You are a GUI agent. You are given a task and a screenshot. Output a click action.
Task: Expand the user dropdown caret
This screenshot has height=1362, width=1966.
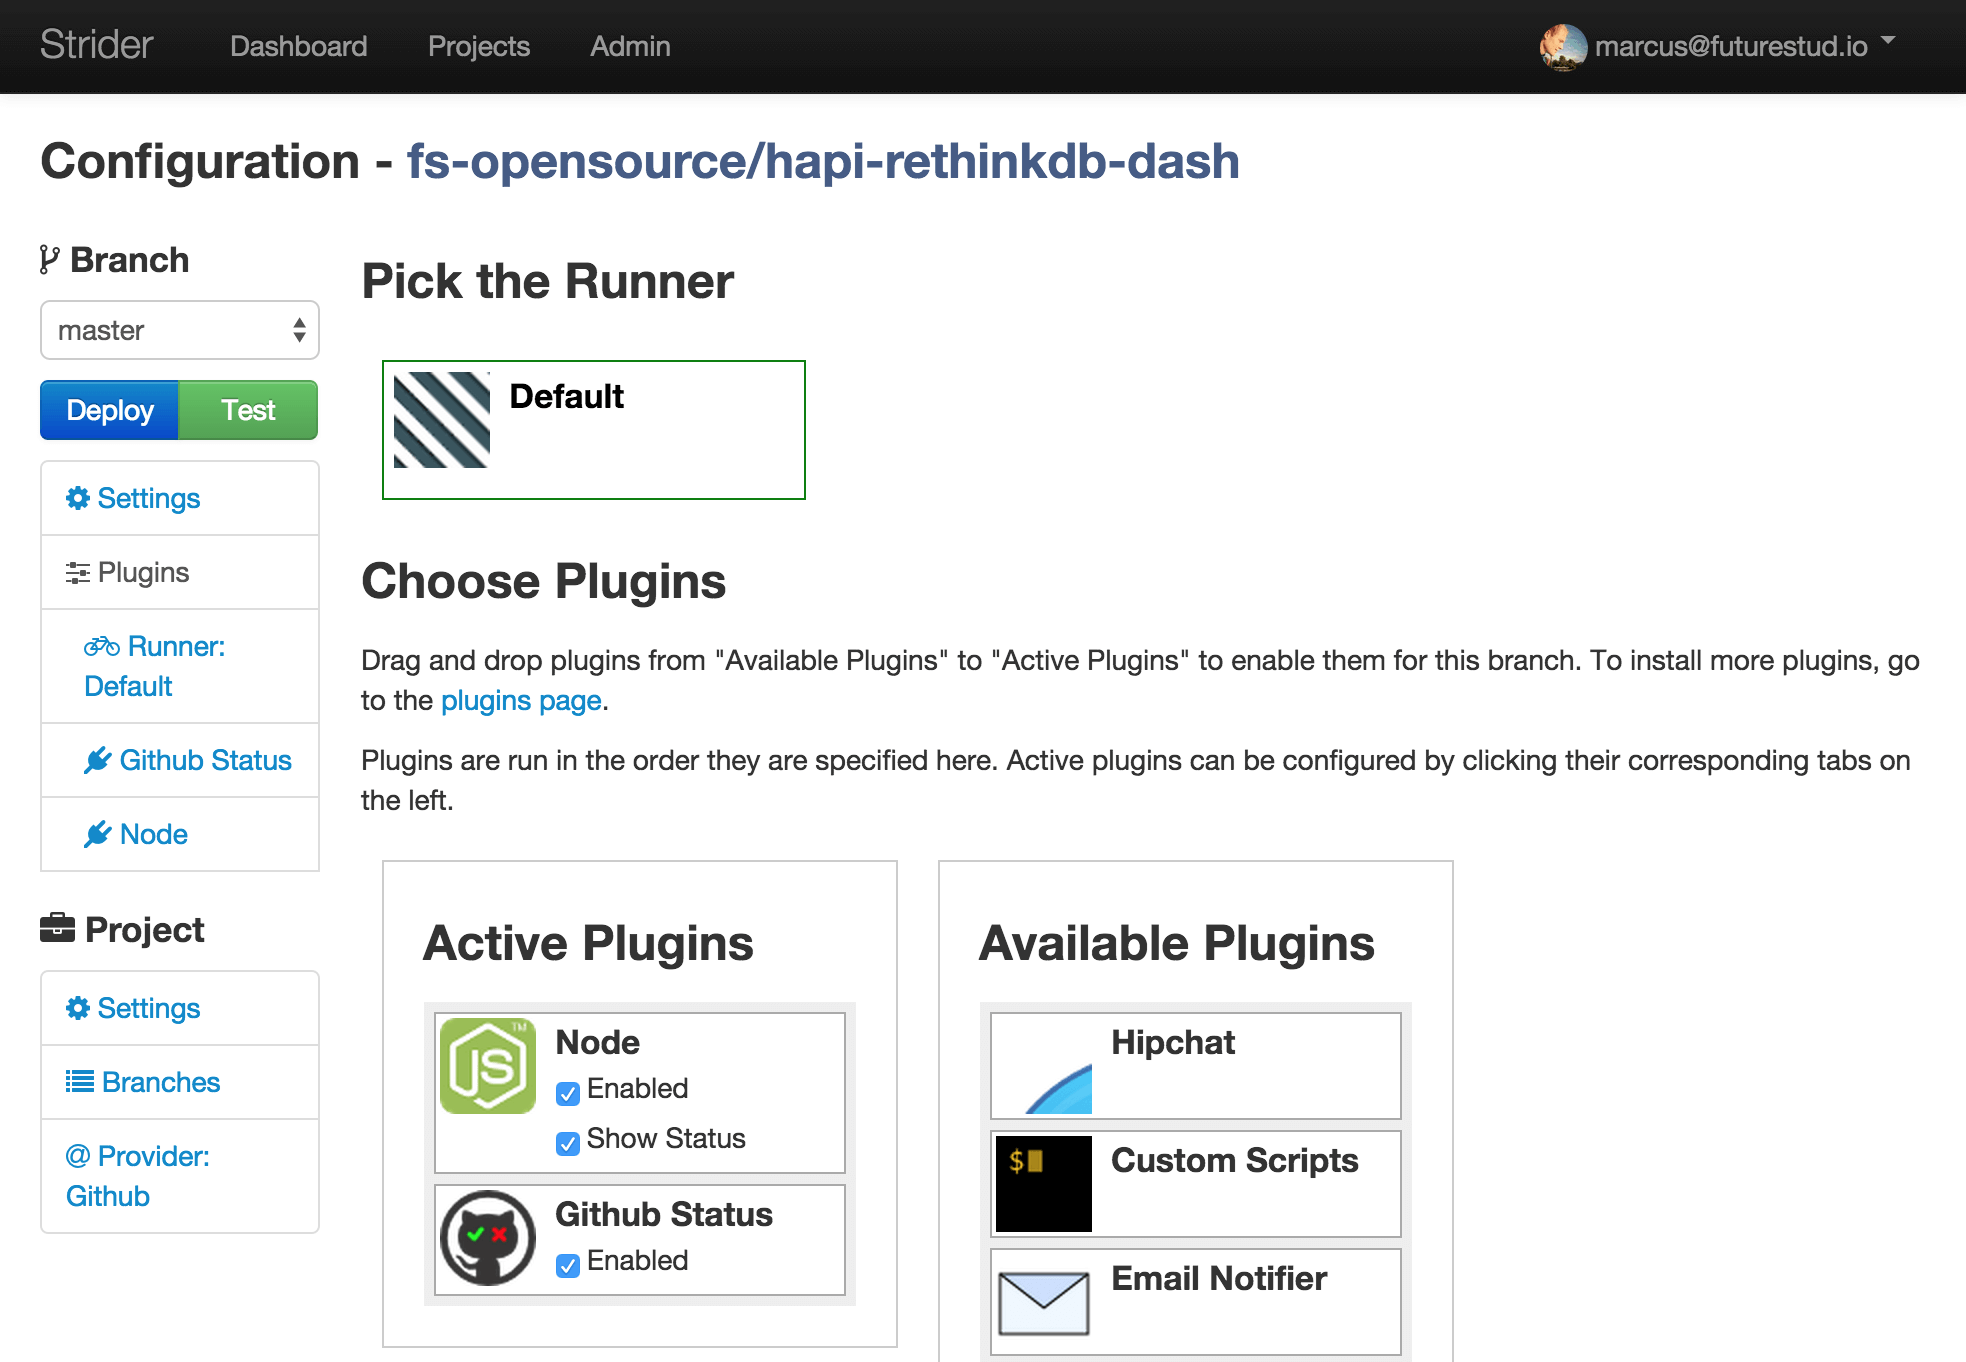(1888, 41)
